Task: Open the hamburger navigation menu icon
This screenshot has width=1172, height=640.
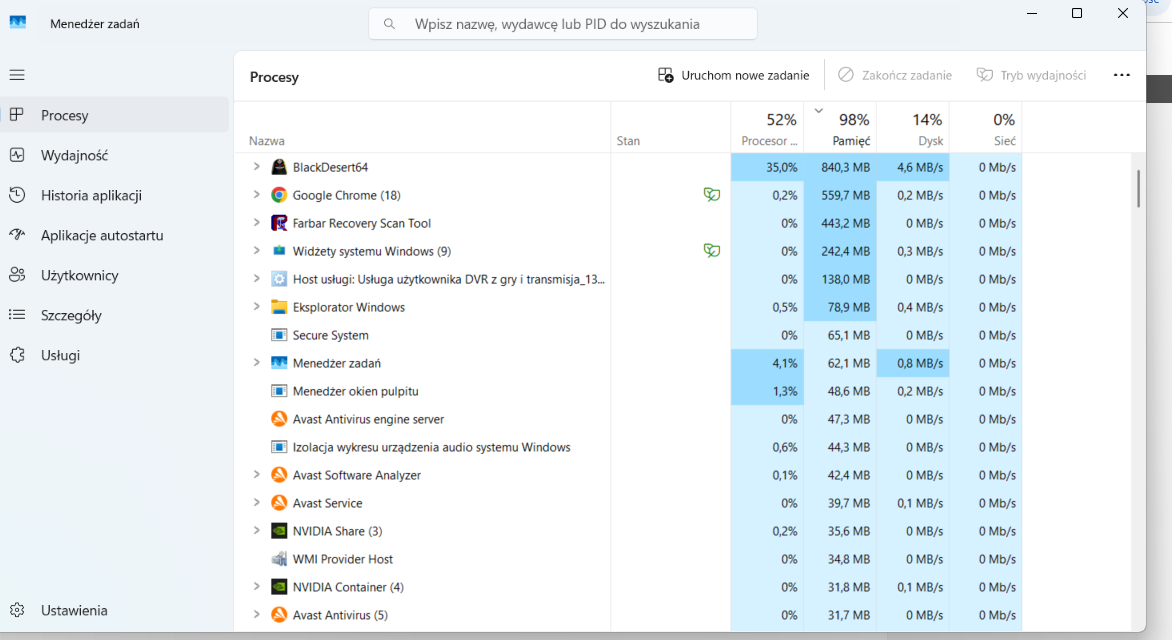Action: (17, 75)
